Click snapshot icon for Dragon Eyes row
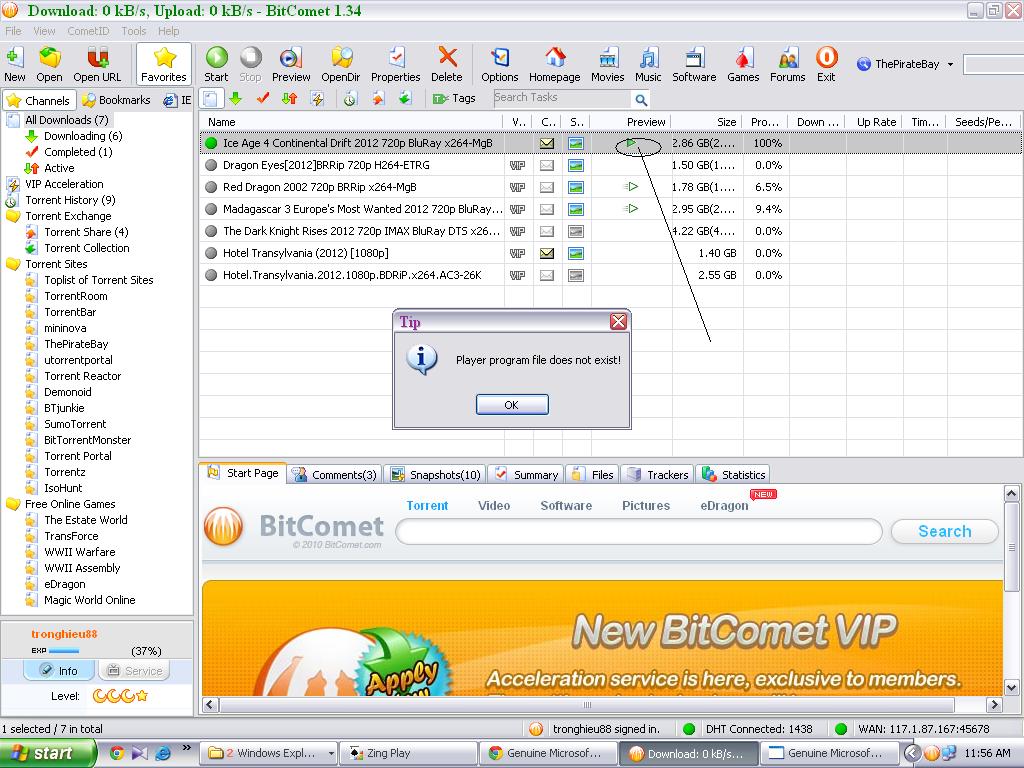The height and width of the screenshot is (768, 1024). pos(575,165)
